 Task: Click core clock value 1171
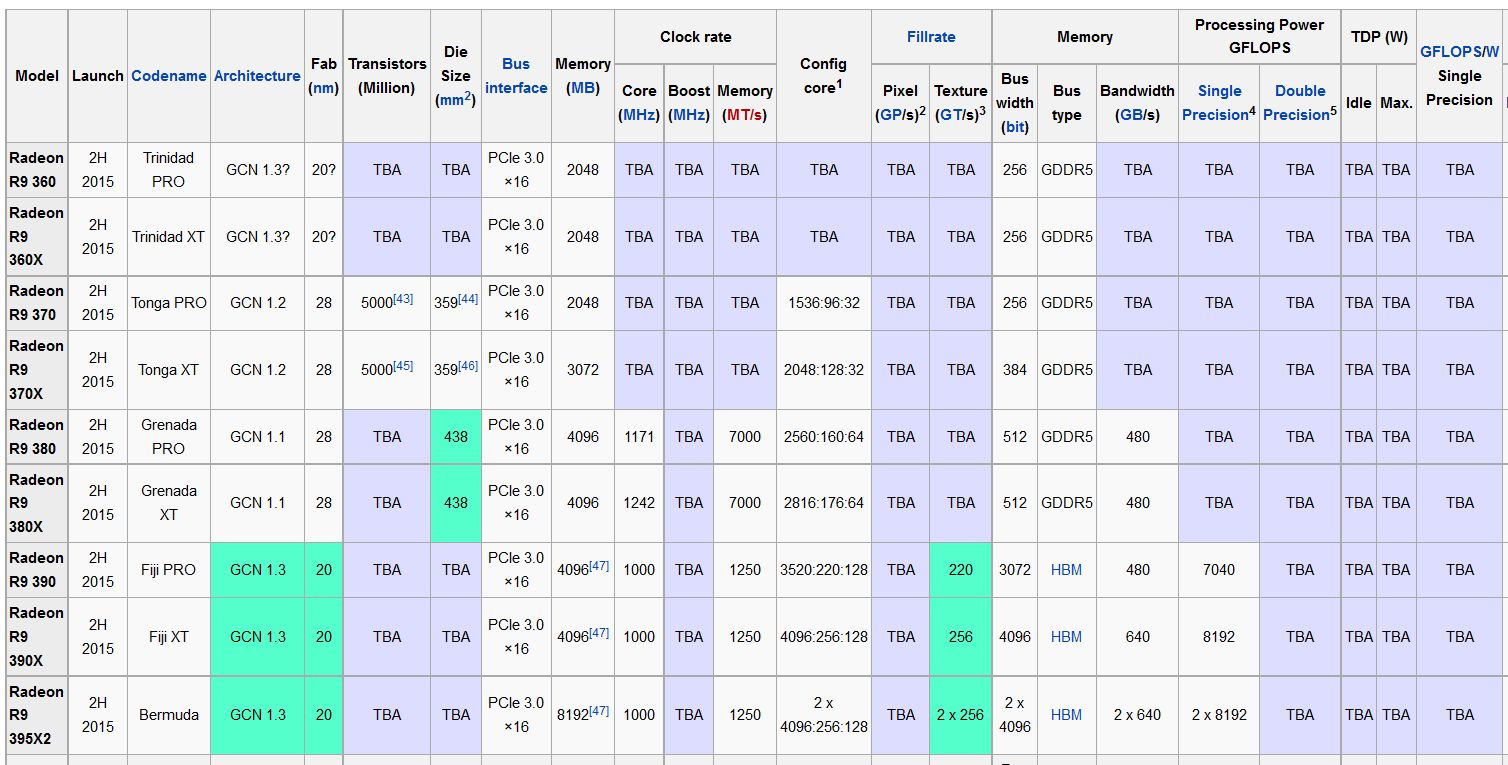(x=639, y=437)
